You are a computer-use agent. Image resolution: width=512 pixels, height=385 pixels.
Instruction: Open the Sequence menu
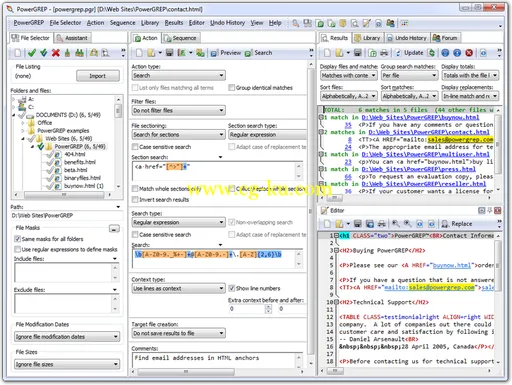click(122, 23)
